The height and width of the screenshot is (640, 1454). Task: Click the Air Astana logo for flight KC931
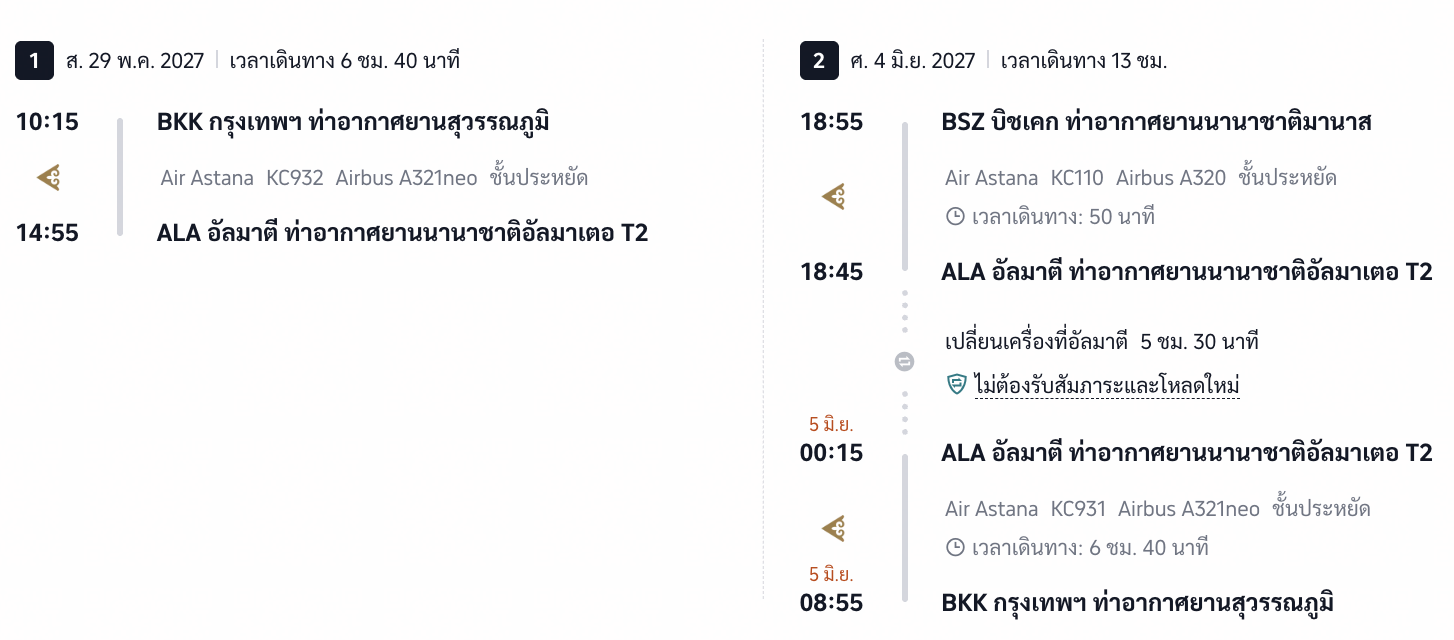(x=834, y=528)
